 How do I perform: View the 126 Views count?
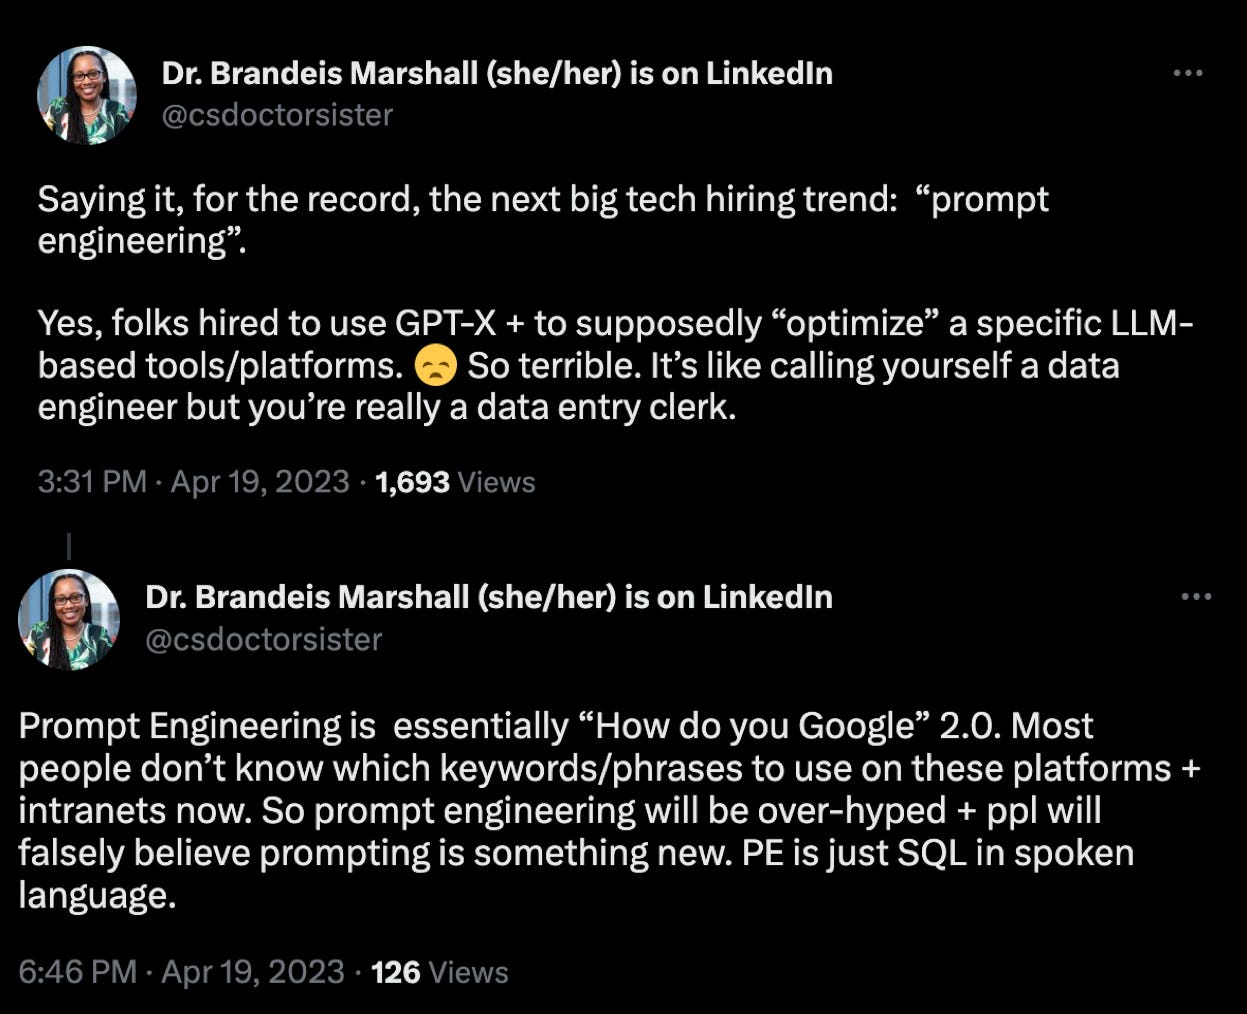pos(439,972)
